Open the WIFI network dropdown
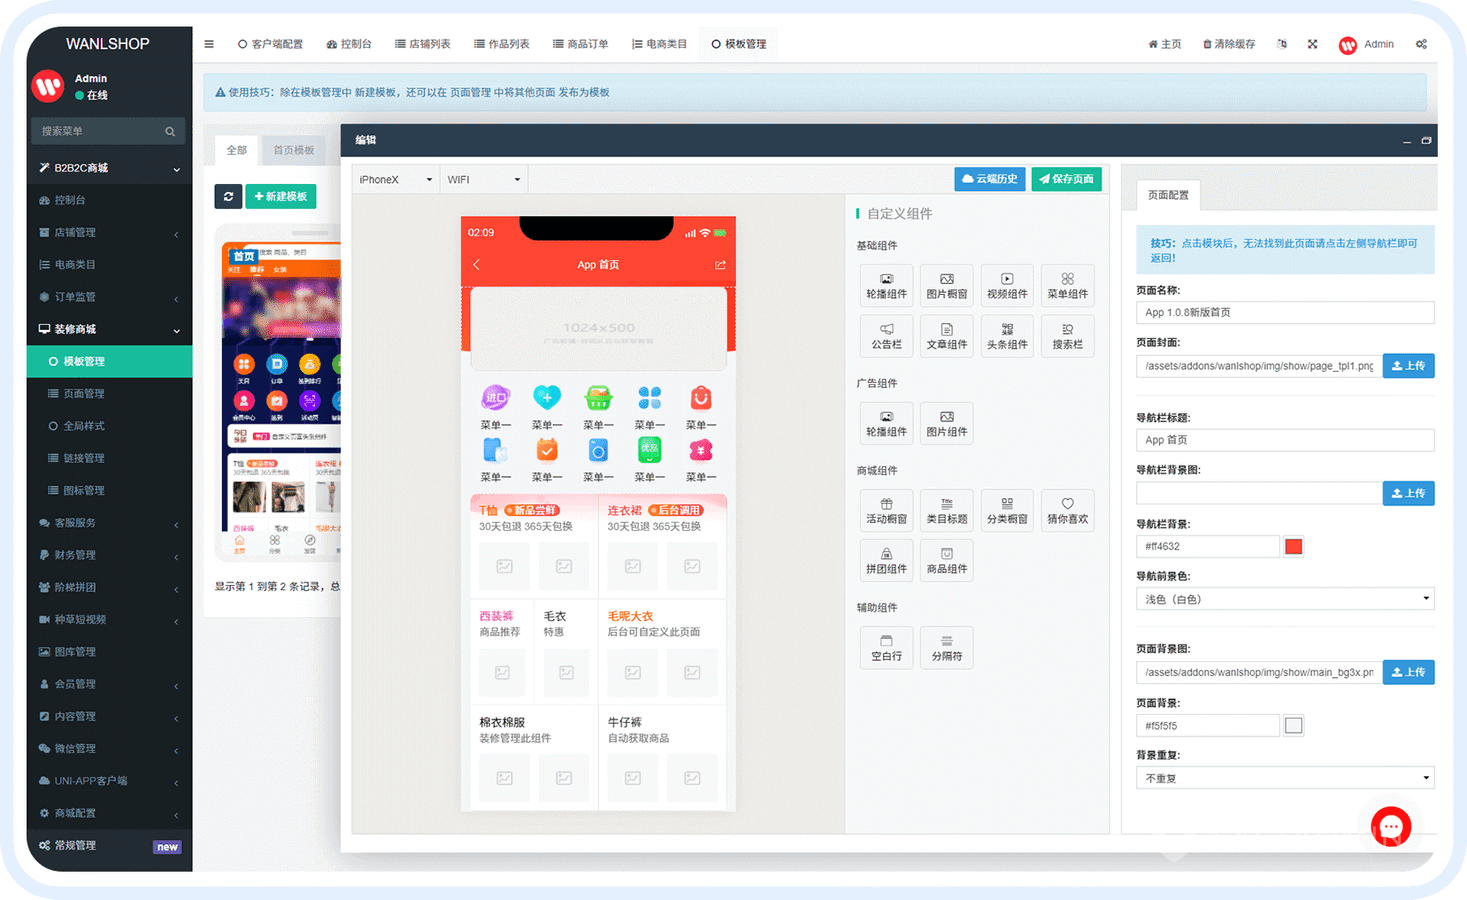1467x900 pixels. click(483, 179)
